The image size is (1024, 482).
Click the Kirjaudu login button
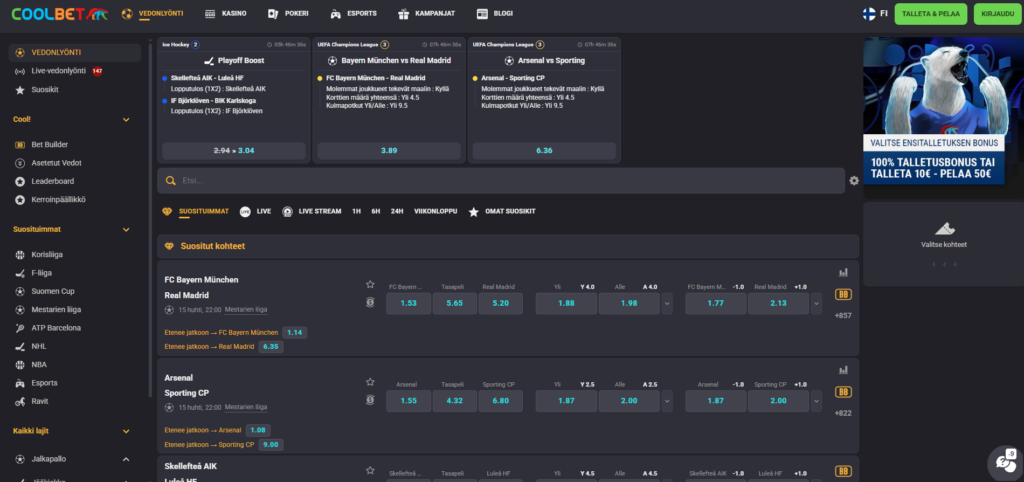tap(997, 14)
